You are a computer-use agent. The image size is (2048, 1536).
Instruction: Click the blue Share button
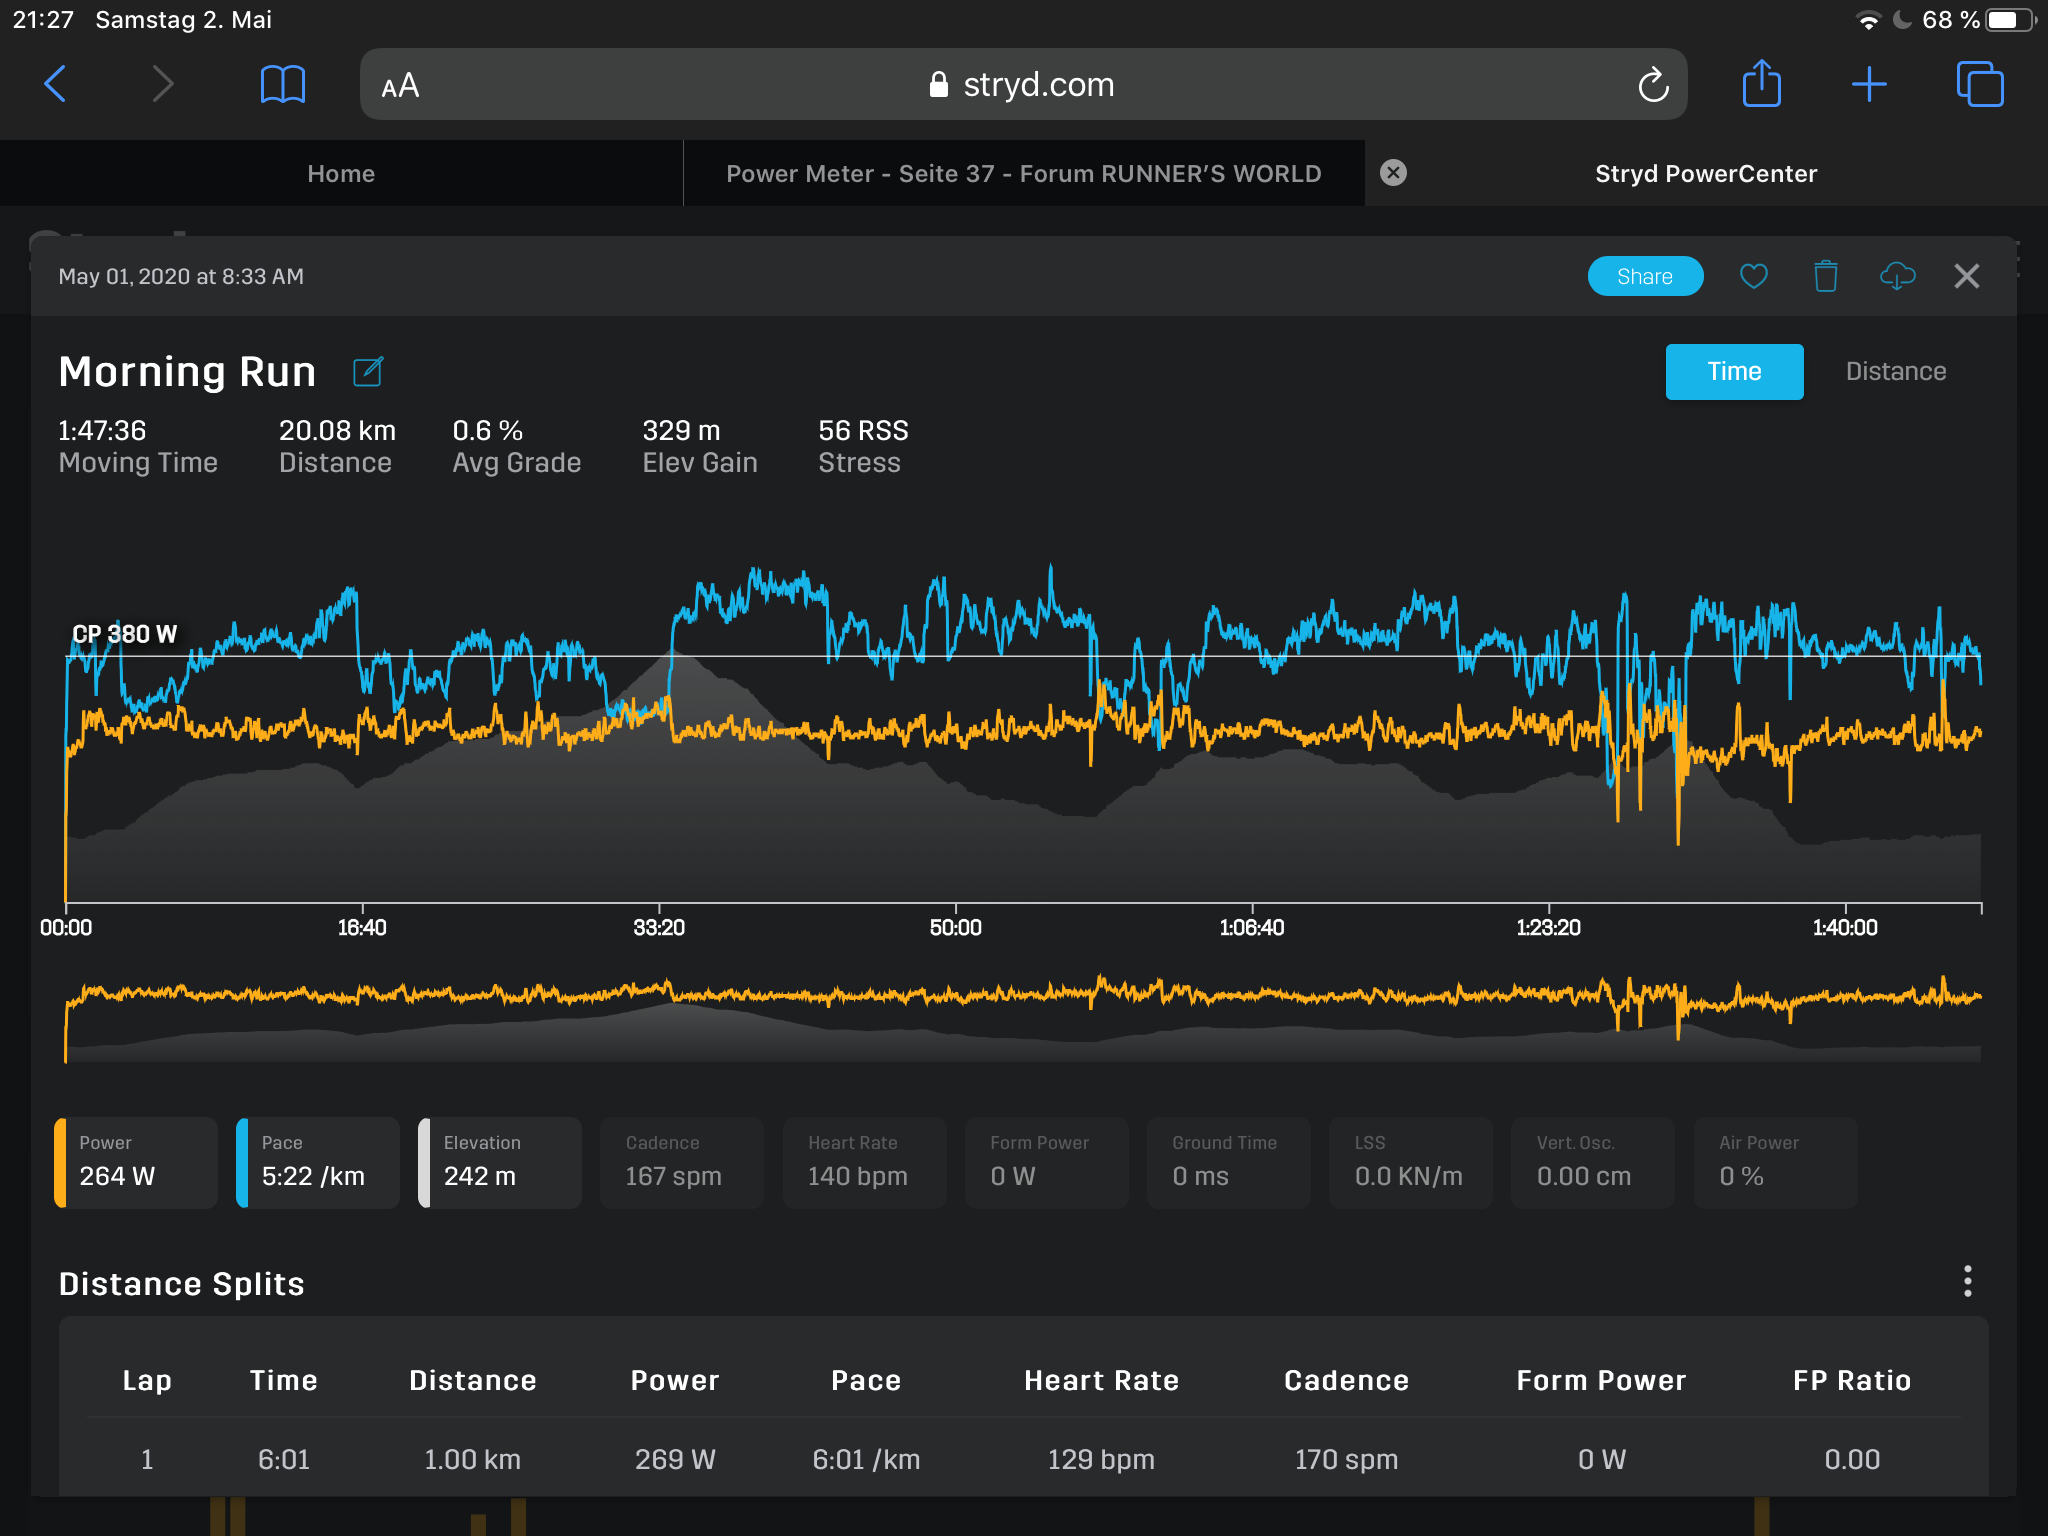point(1644,276)
